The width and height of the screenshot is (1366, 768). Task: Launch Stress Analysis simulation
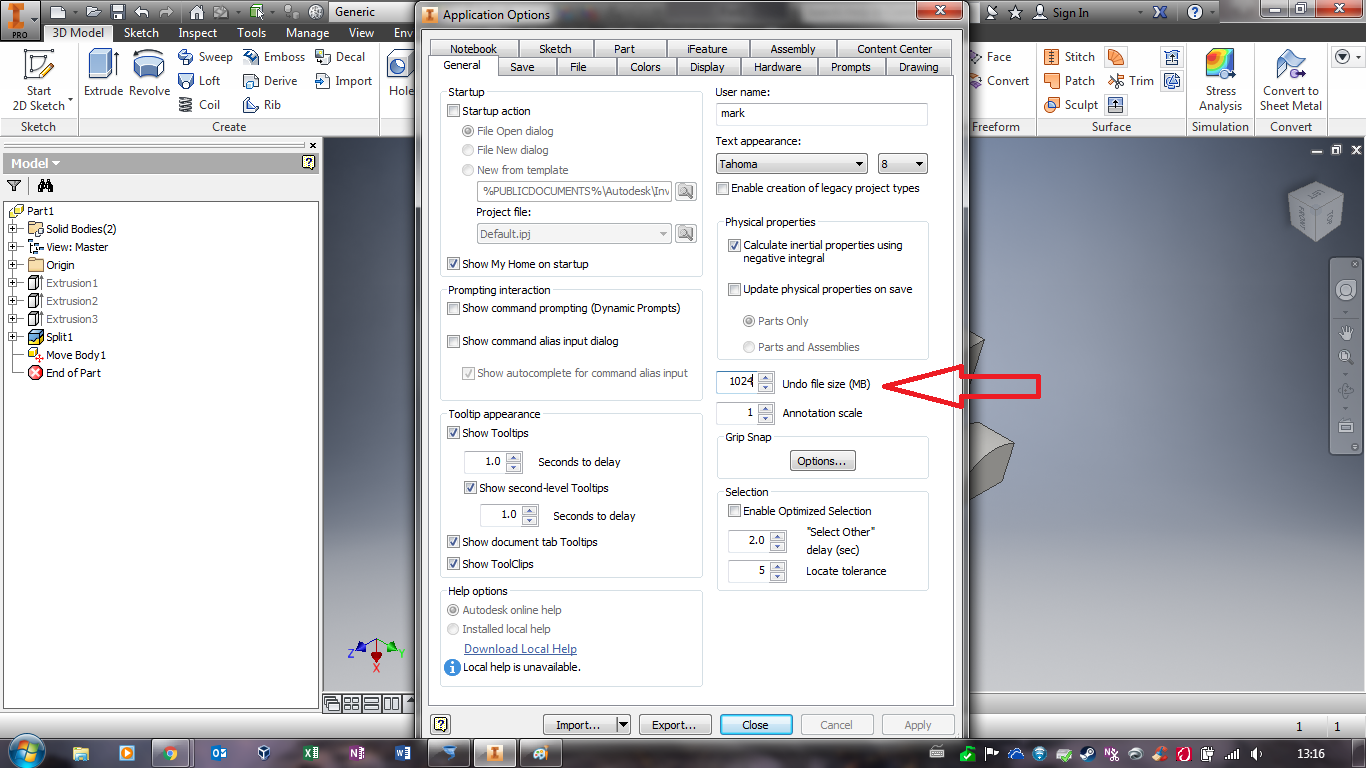click(1221, 80)
